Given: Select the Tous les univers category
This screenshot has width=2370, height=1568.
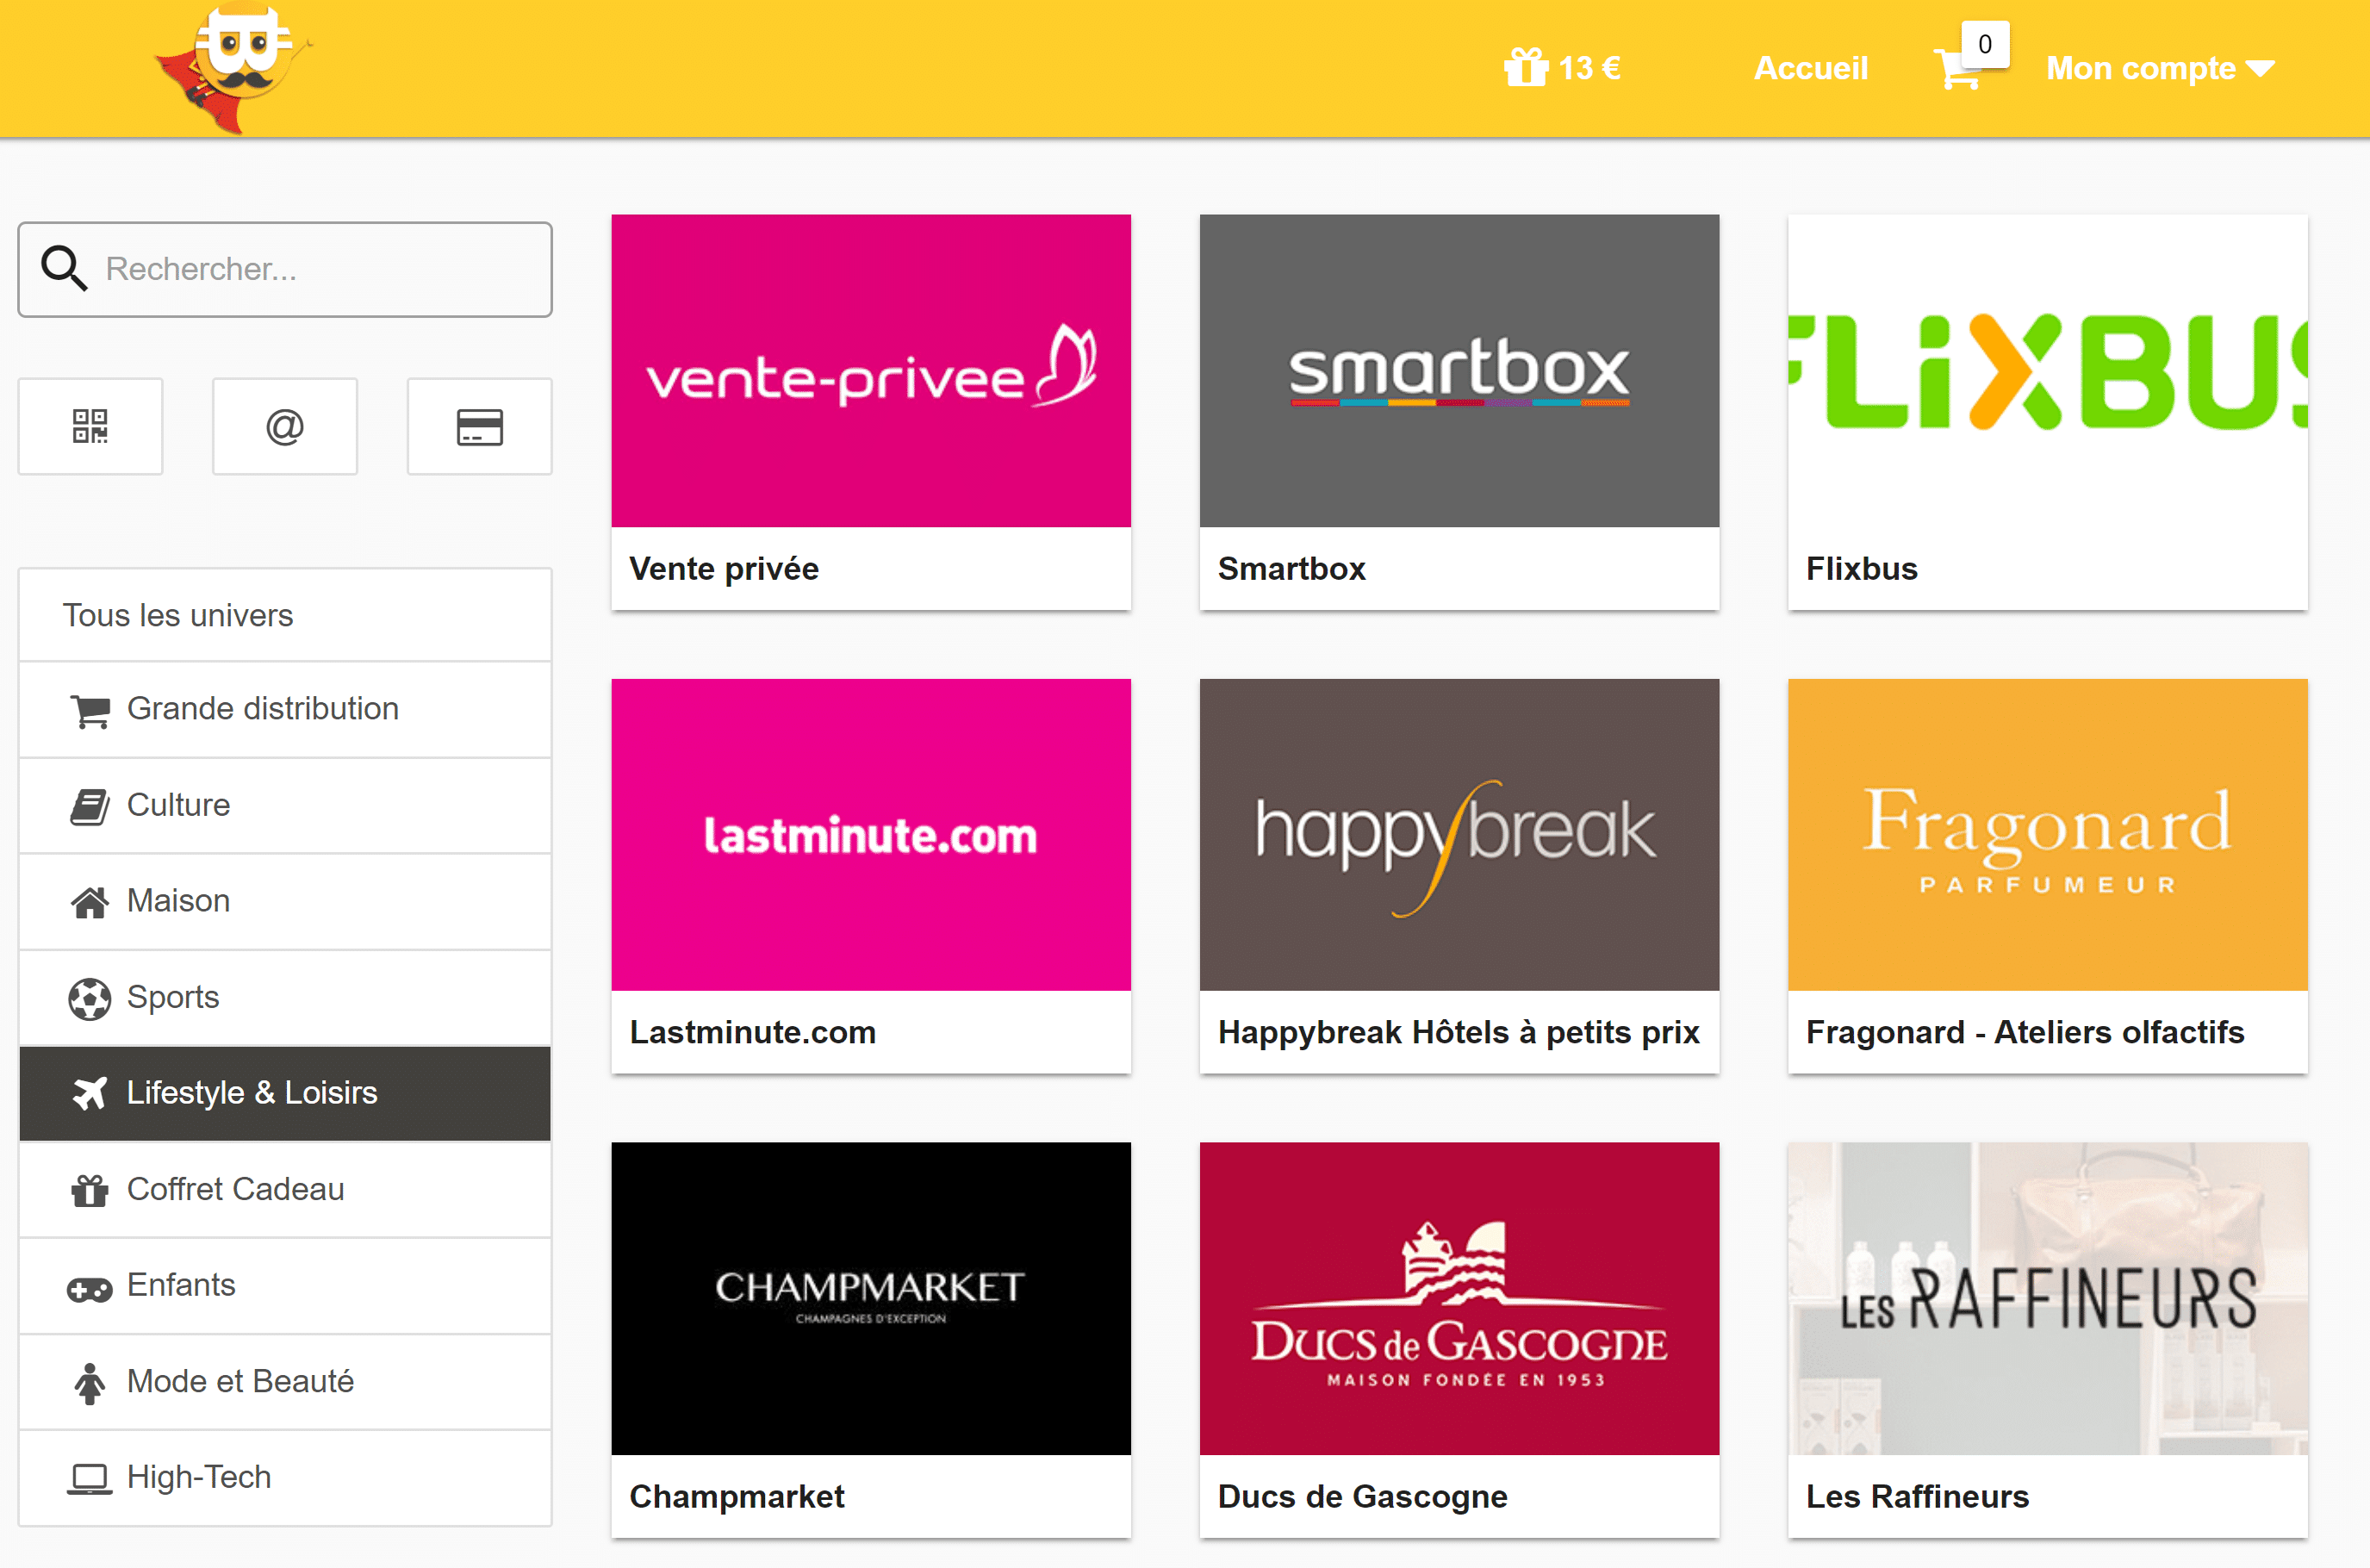Looking at the screenshot, I should pos(285,615).
